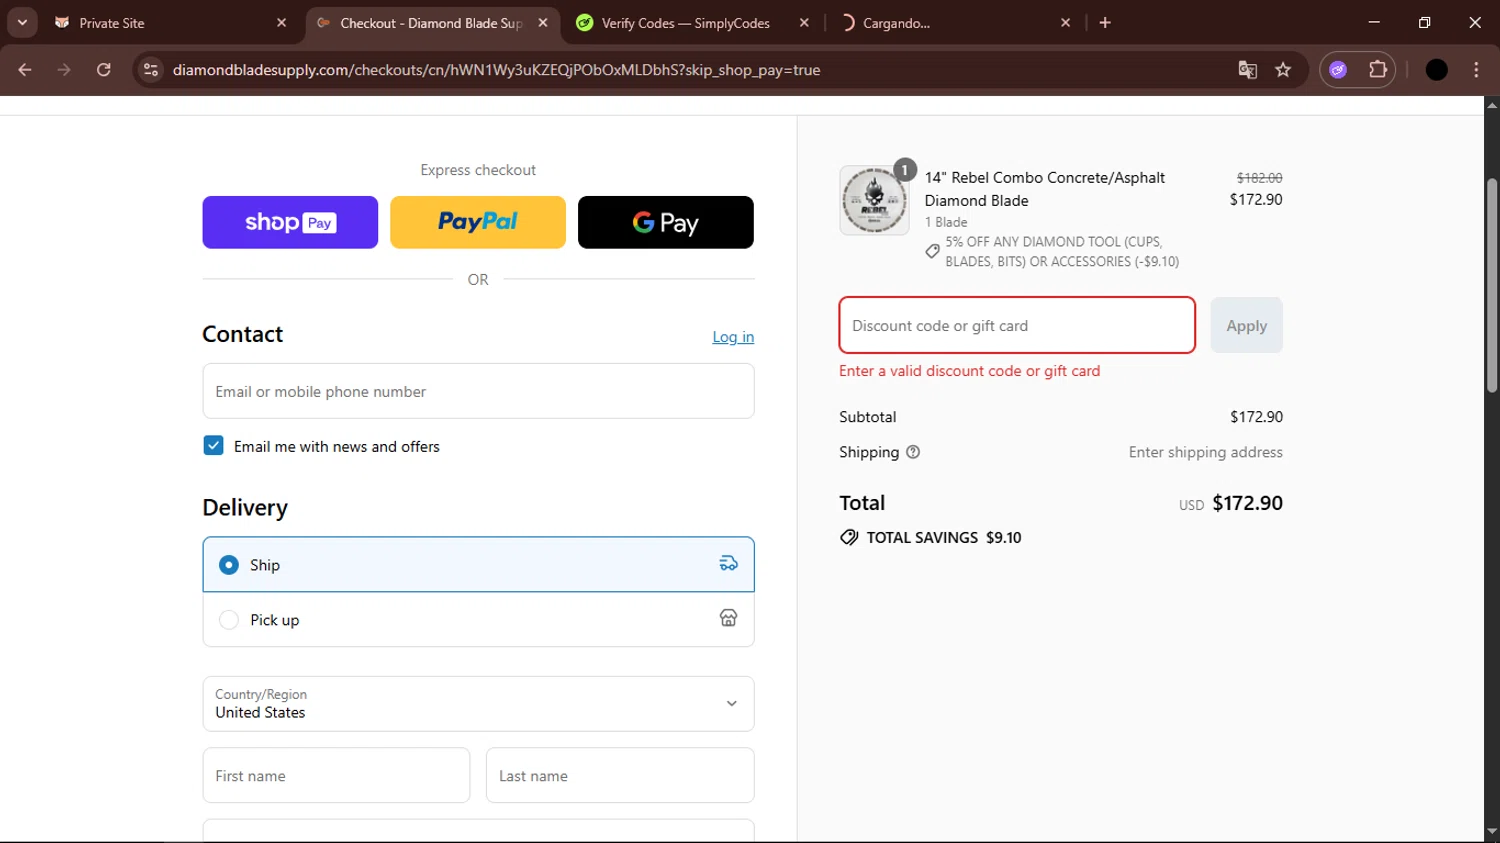This screenshot has width=1500, height=843.
Task: Click the discount tag icon under product
Action: [x=932, y=251]
